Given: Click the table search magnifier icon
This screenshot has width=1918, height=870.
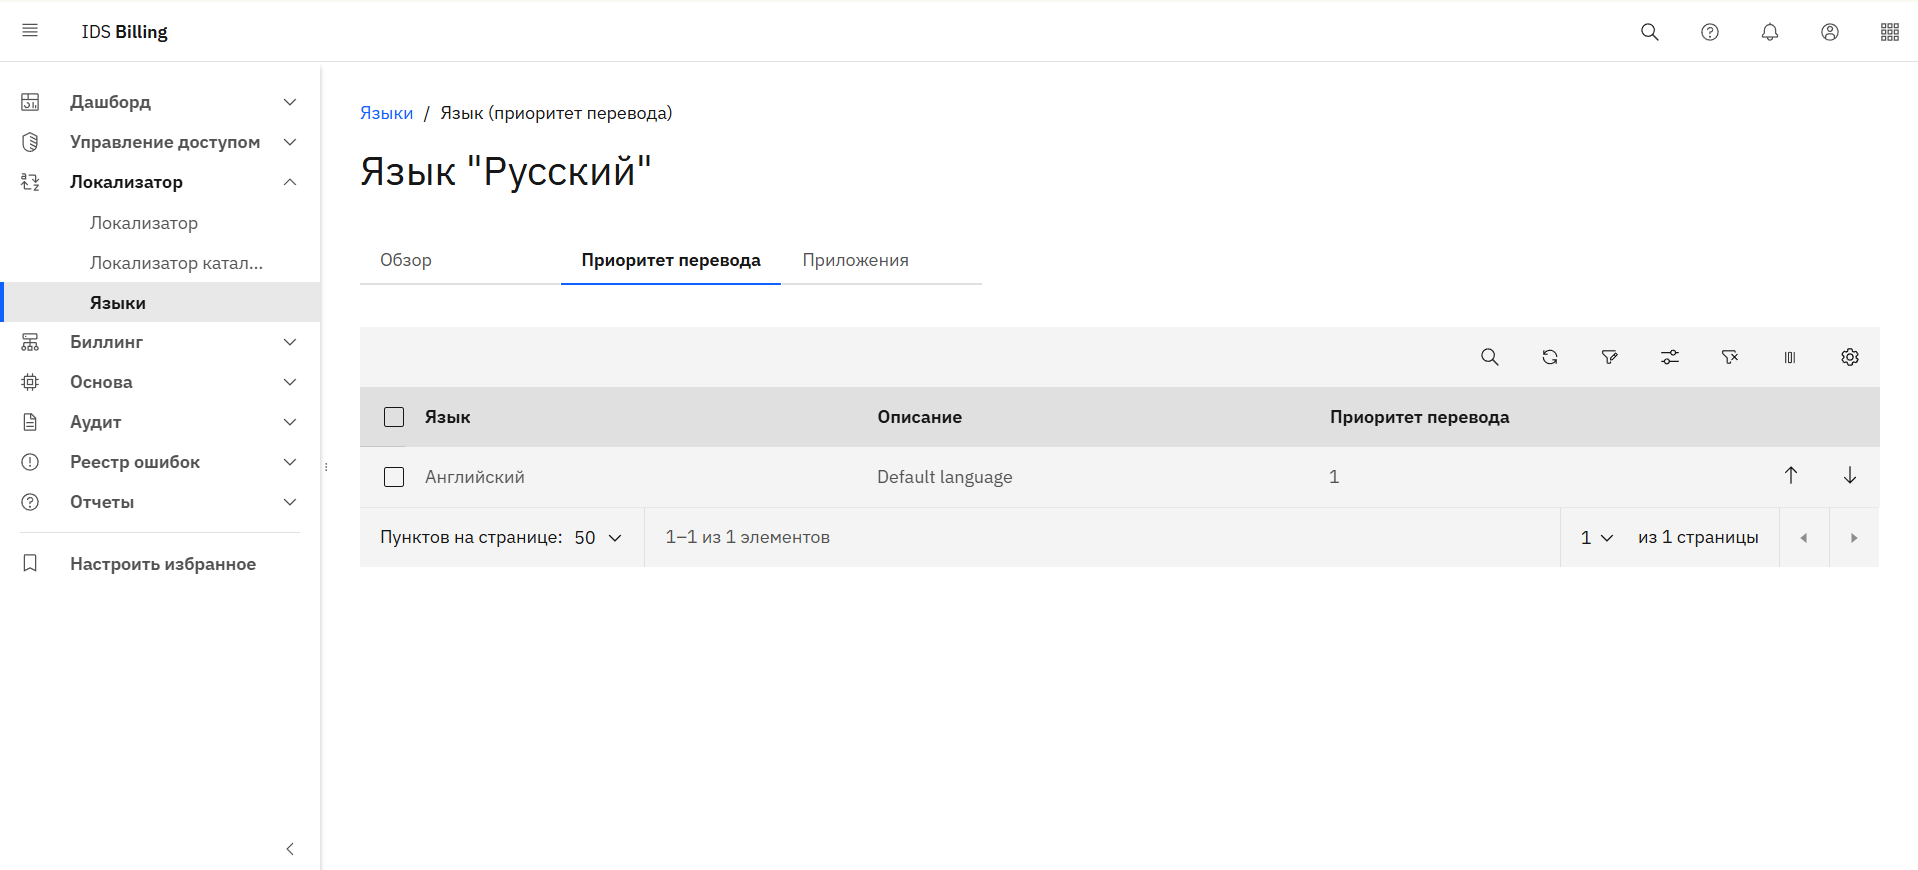Looking at the screenshot, I should 1489,357.
